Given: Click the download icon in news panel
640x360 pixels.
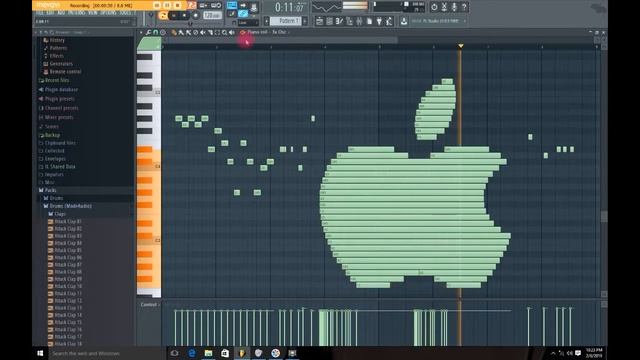Looking at the screenshot, I should [404, 21].
